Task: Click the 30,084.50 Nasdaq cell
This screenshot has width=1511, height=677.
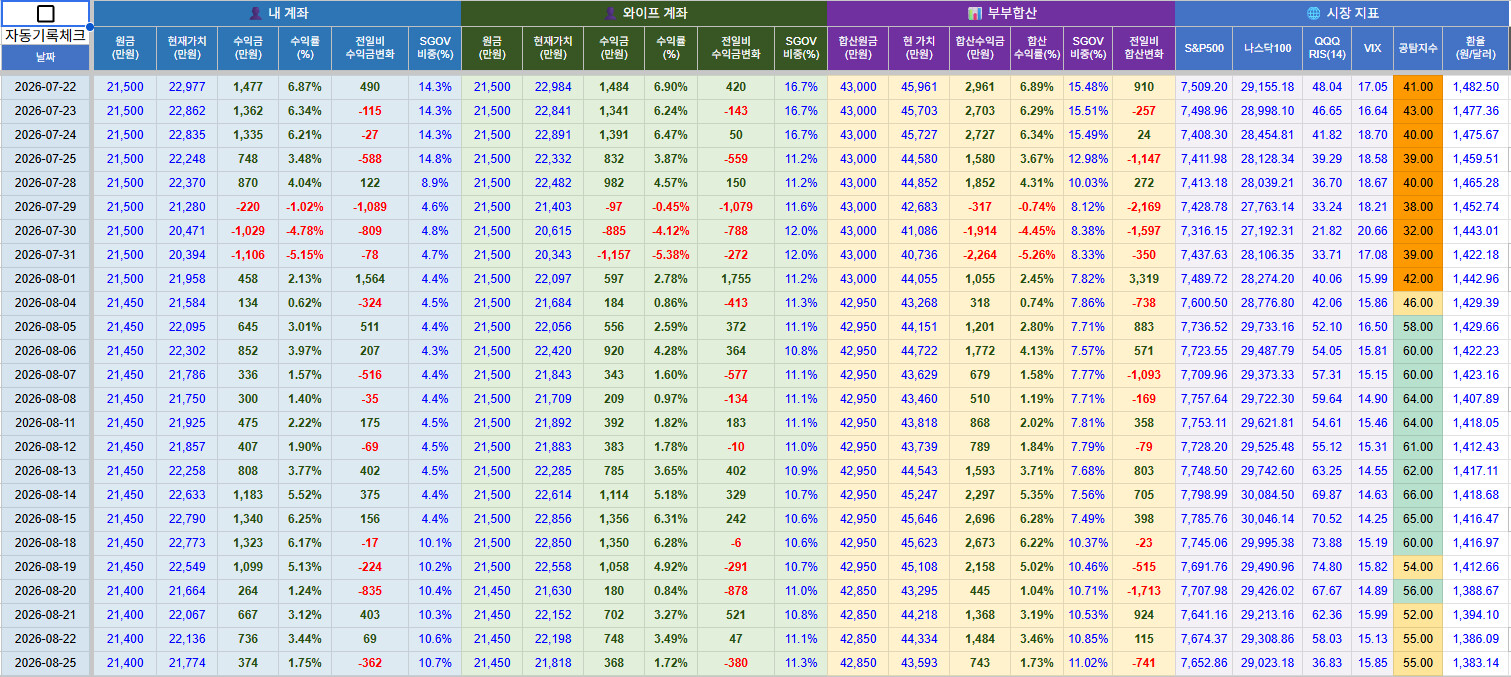Action: coord(1267,495)
